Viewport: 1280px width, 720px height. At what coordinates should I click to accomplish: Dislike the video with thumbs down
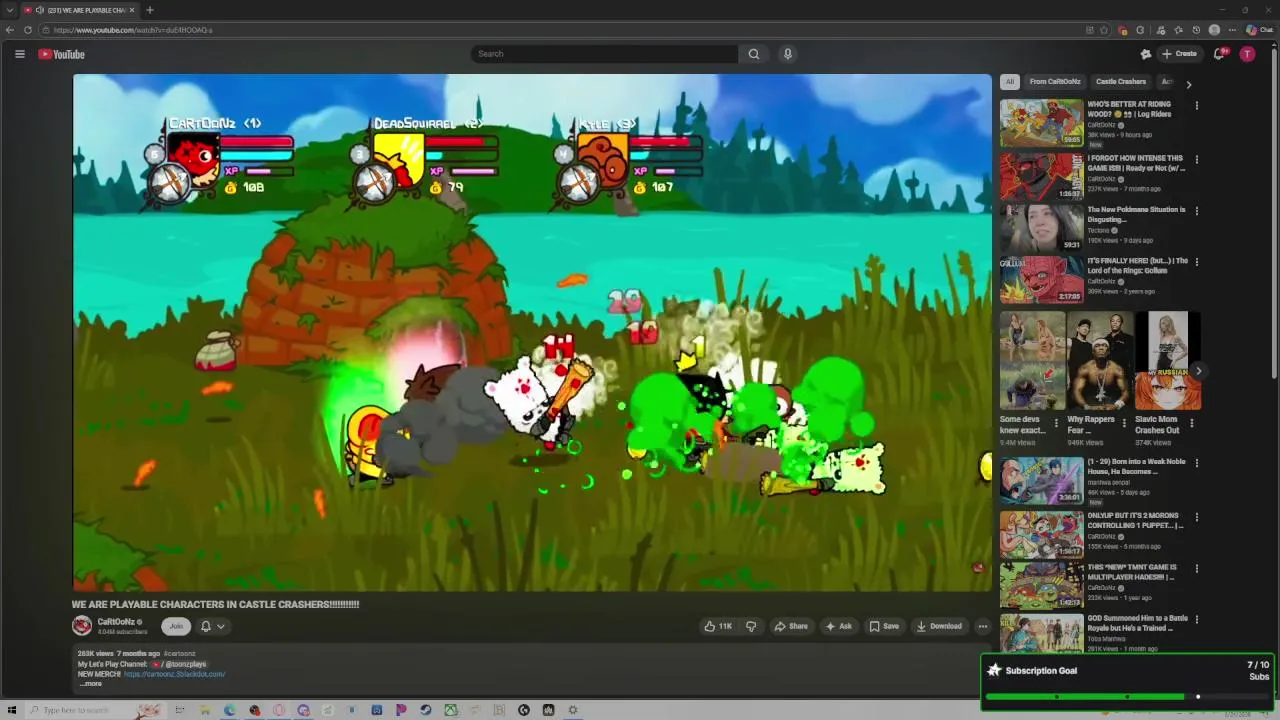click(751, 626)
